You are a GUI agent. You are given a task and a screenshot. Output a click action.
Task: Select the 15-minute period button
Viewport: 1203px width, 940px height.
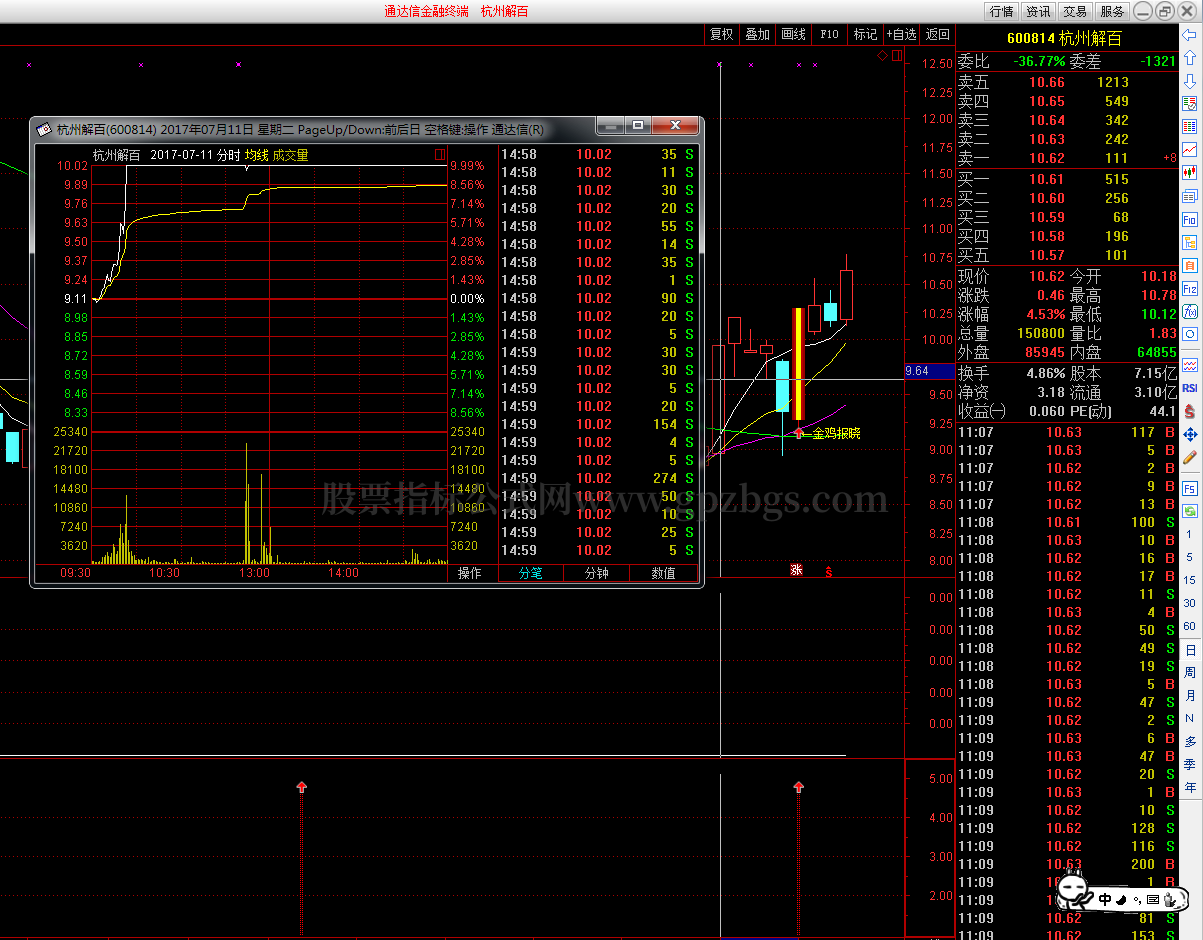tap(1190, 580)
